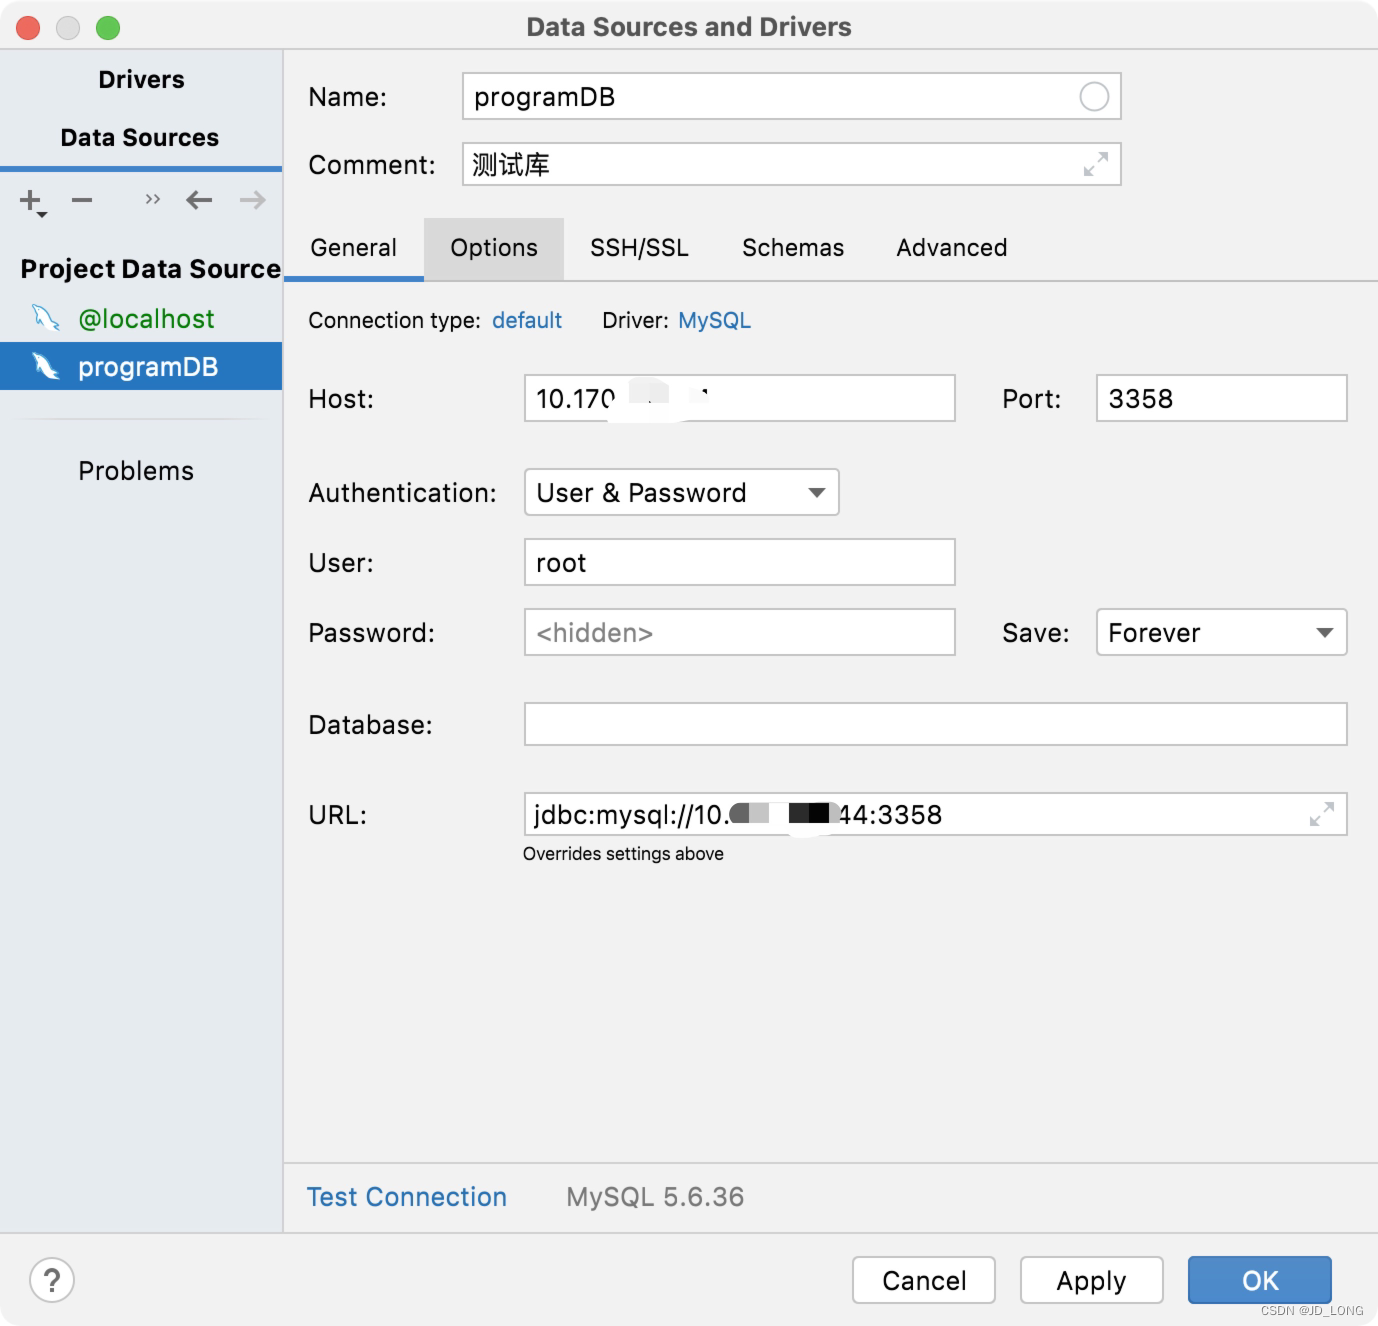Open the Schemas tab
This screenshot has width=1378, height=1326.
(x=793, y=248)
